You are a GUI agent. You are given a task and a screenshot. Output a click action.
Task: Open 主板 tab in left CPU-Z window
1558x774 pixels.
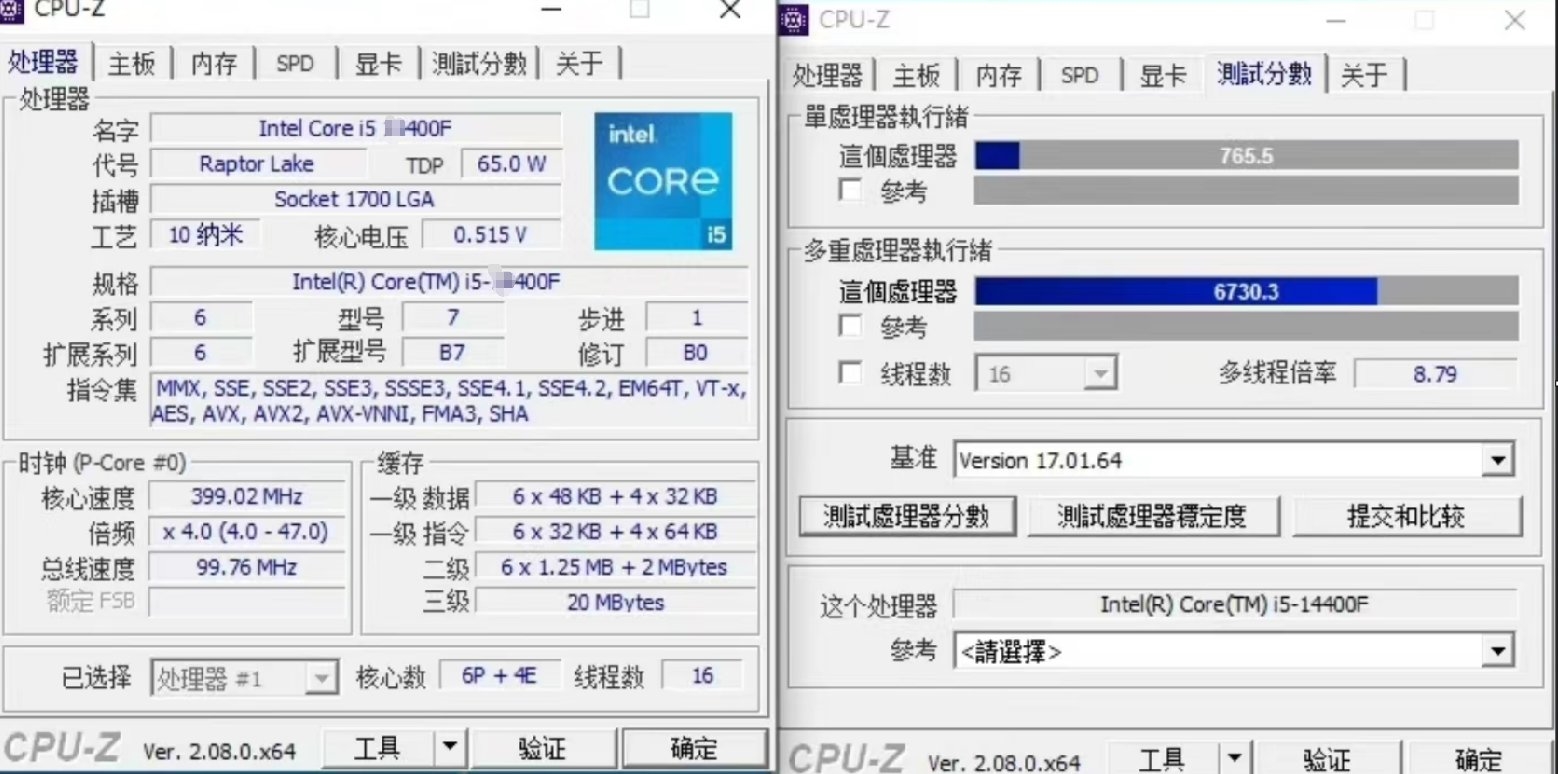[132, 64]
